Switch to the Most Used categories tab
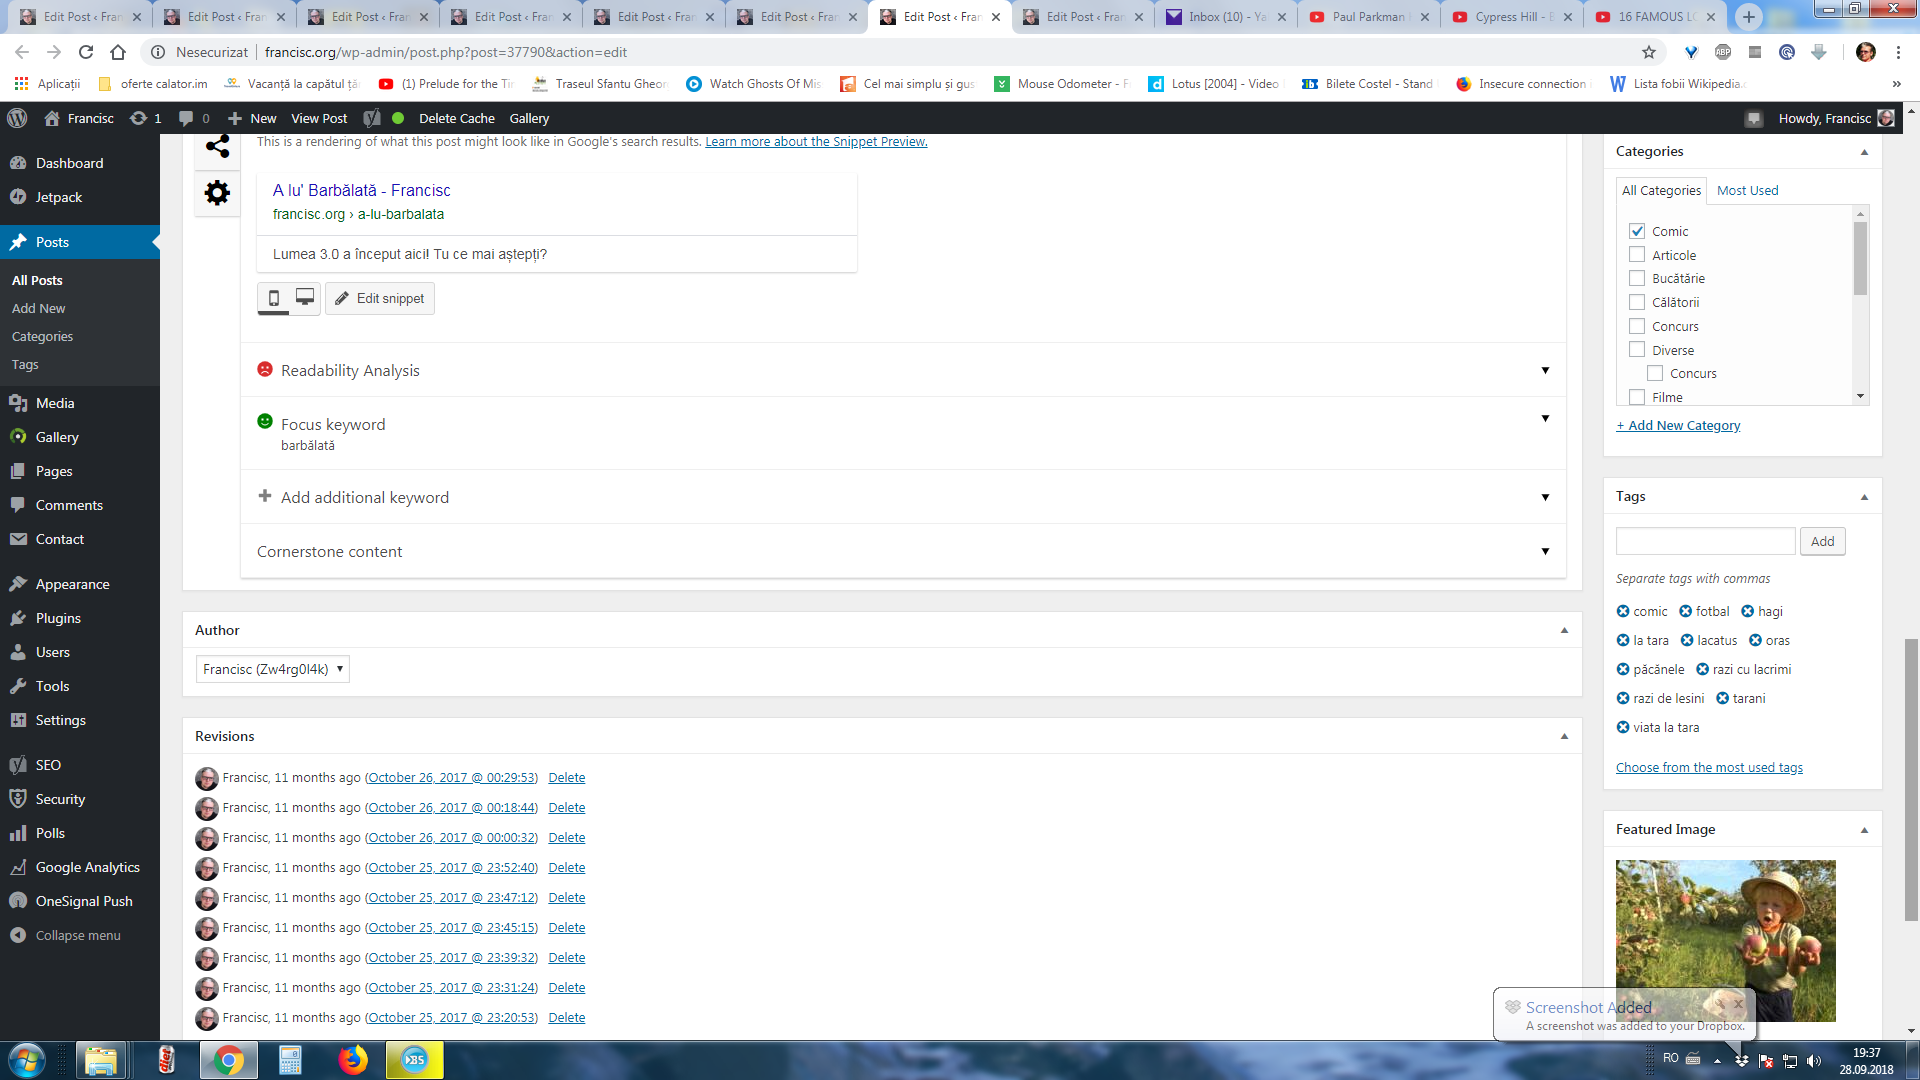 click(x=1747, y=190)
